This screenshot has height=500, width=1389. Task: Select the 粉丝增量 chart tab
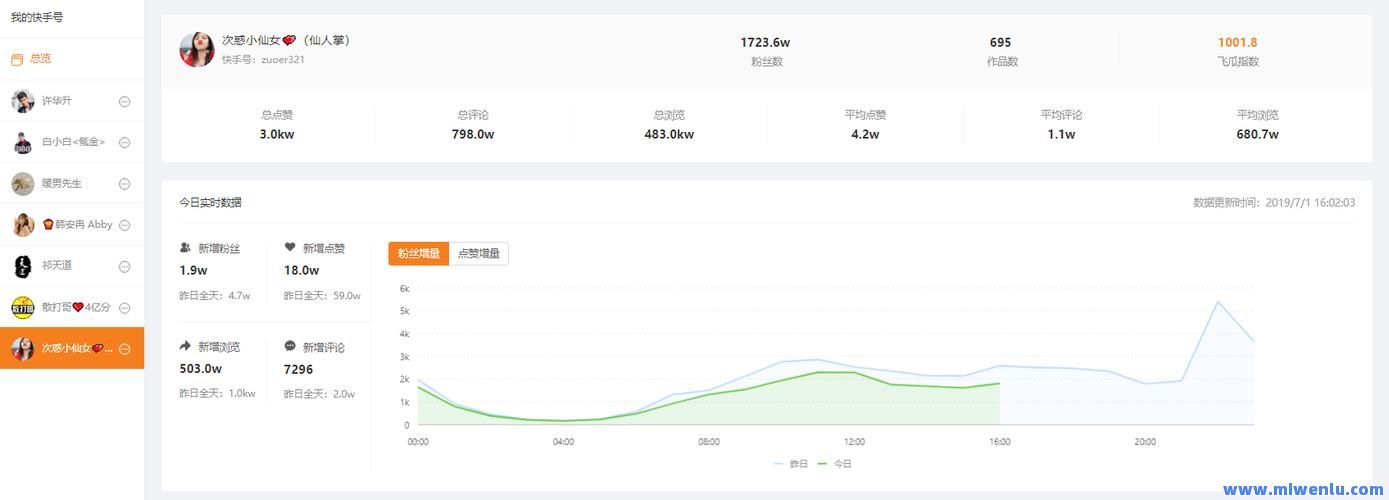tap(419, 254)
